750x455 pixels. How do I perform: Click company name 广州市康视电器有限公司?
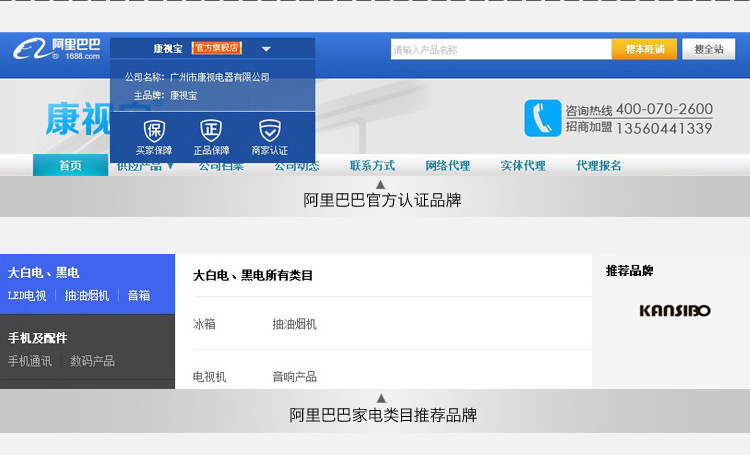point(220,77)
